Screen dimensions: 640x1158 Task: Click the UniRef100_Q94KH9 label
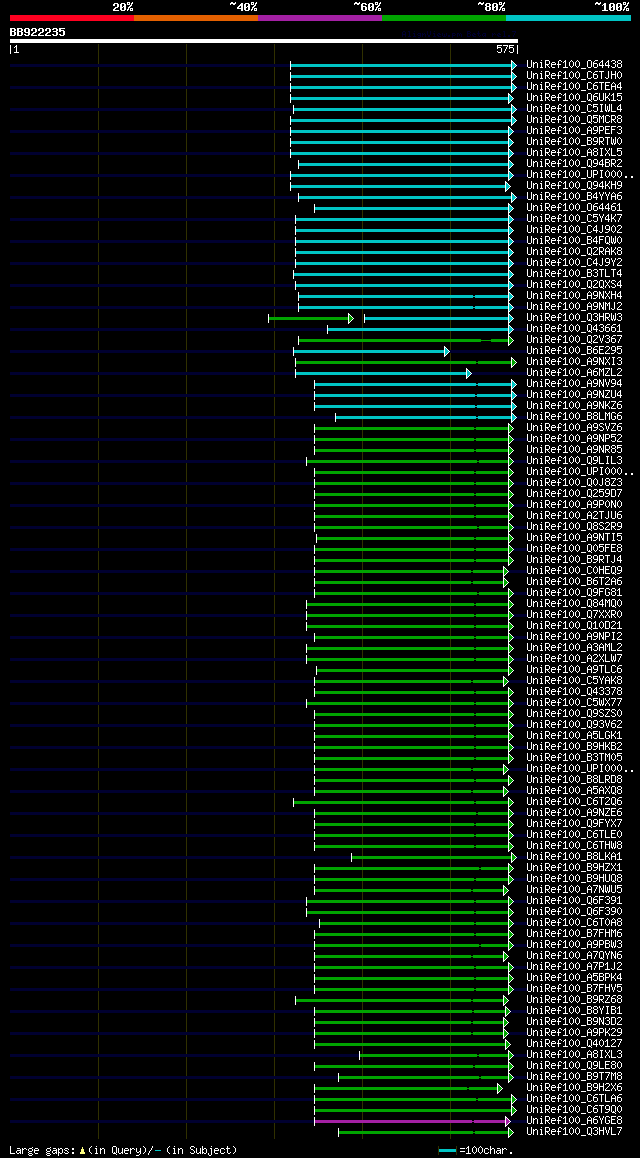[574, 185]
